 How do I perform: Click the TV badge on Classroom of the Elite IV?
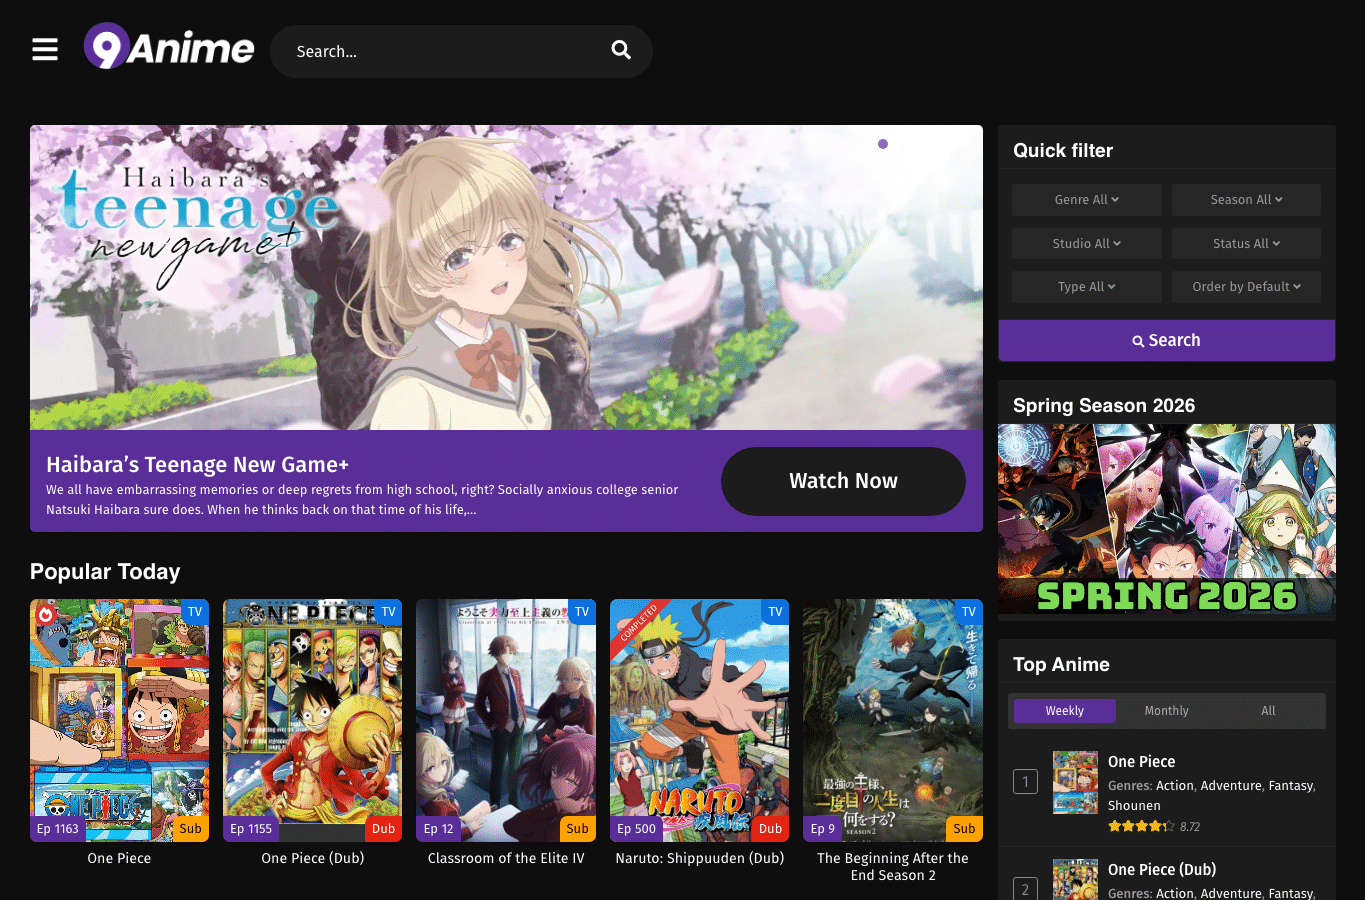coord(582,611)
